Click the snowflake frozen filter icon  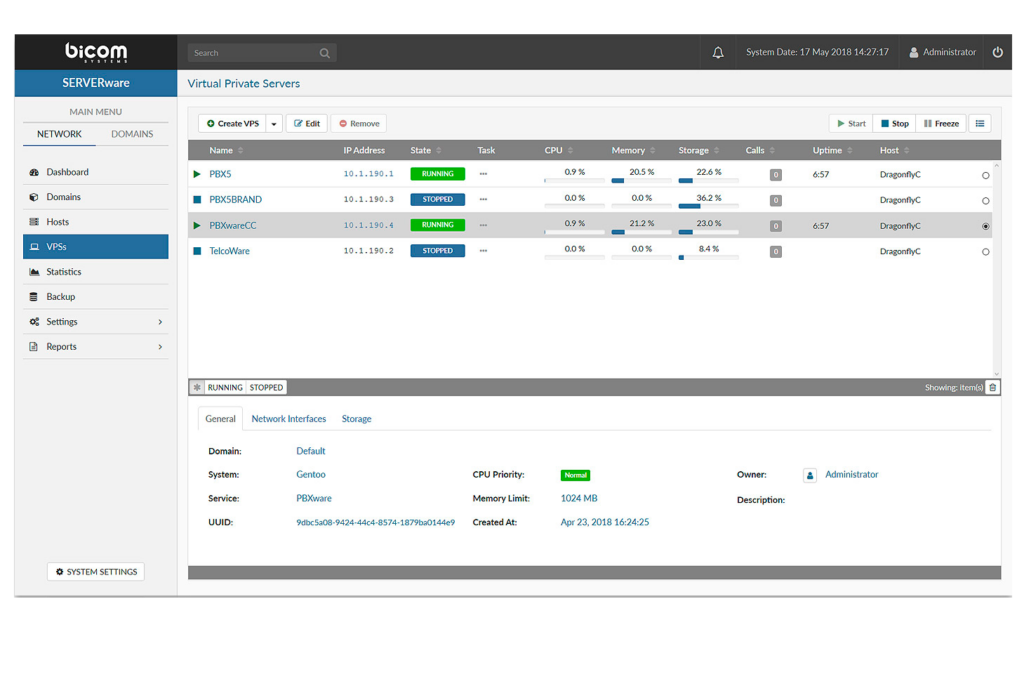coord(197,387)
